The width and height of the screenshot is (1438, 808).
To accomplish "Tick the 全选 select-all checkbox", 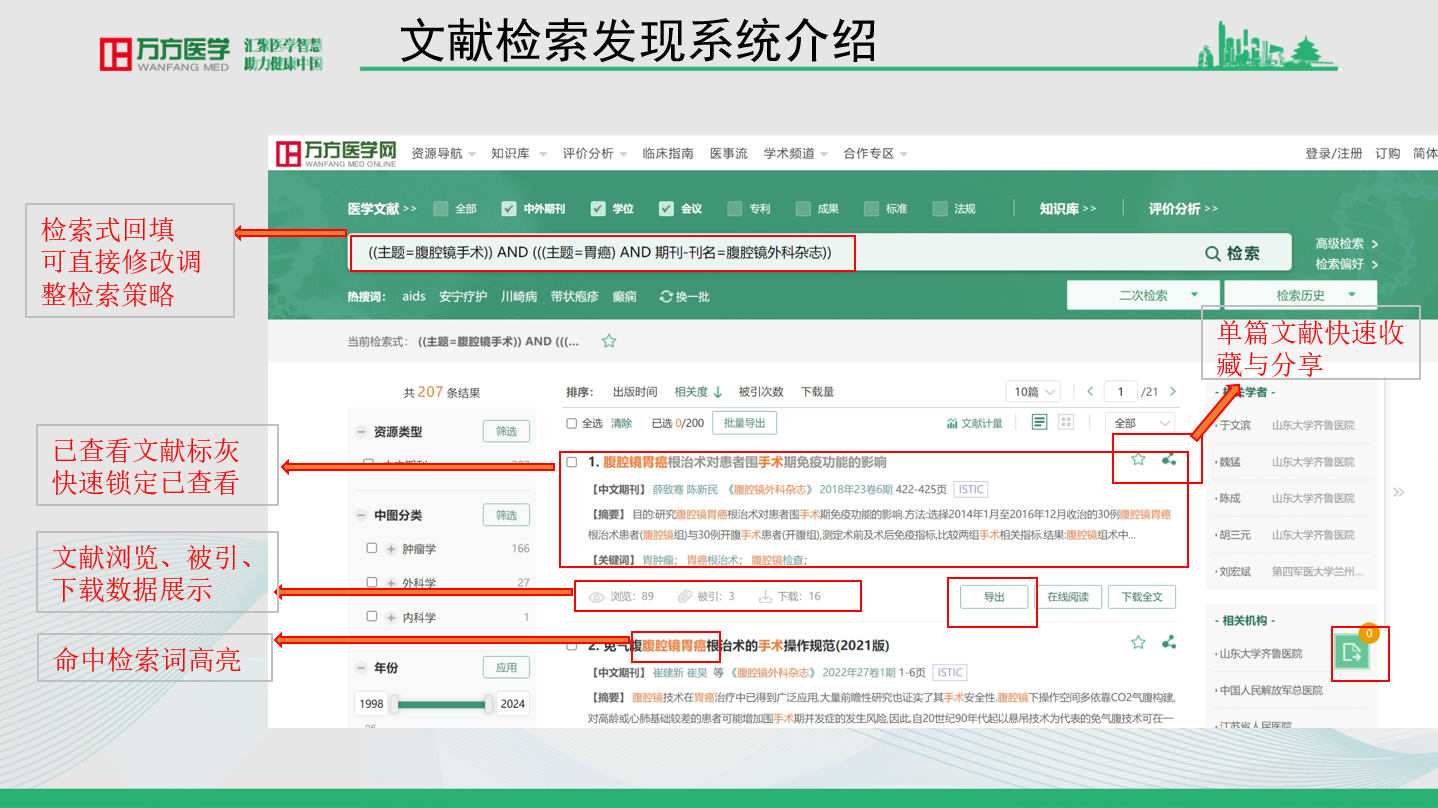I will click(x=572, y=423).
